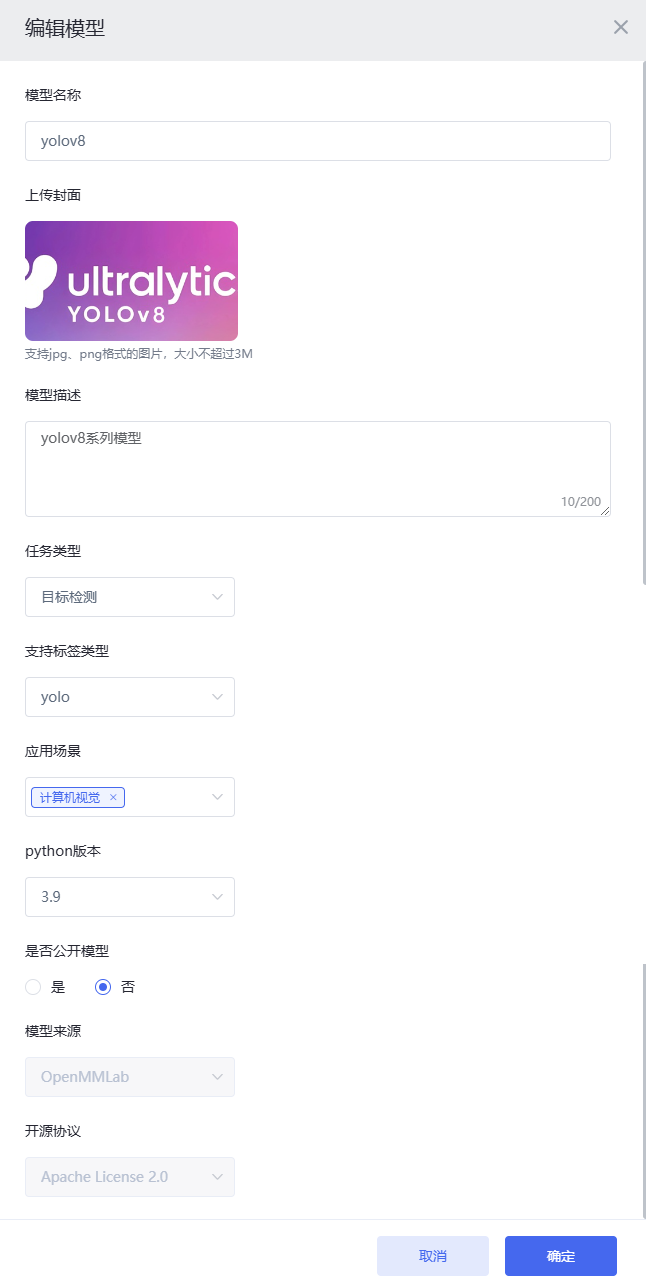The height and width of the screenshot is (1287, 646).
Task: Close the 编辑模型 dialog with X icon
Action: pos(621,27)
